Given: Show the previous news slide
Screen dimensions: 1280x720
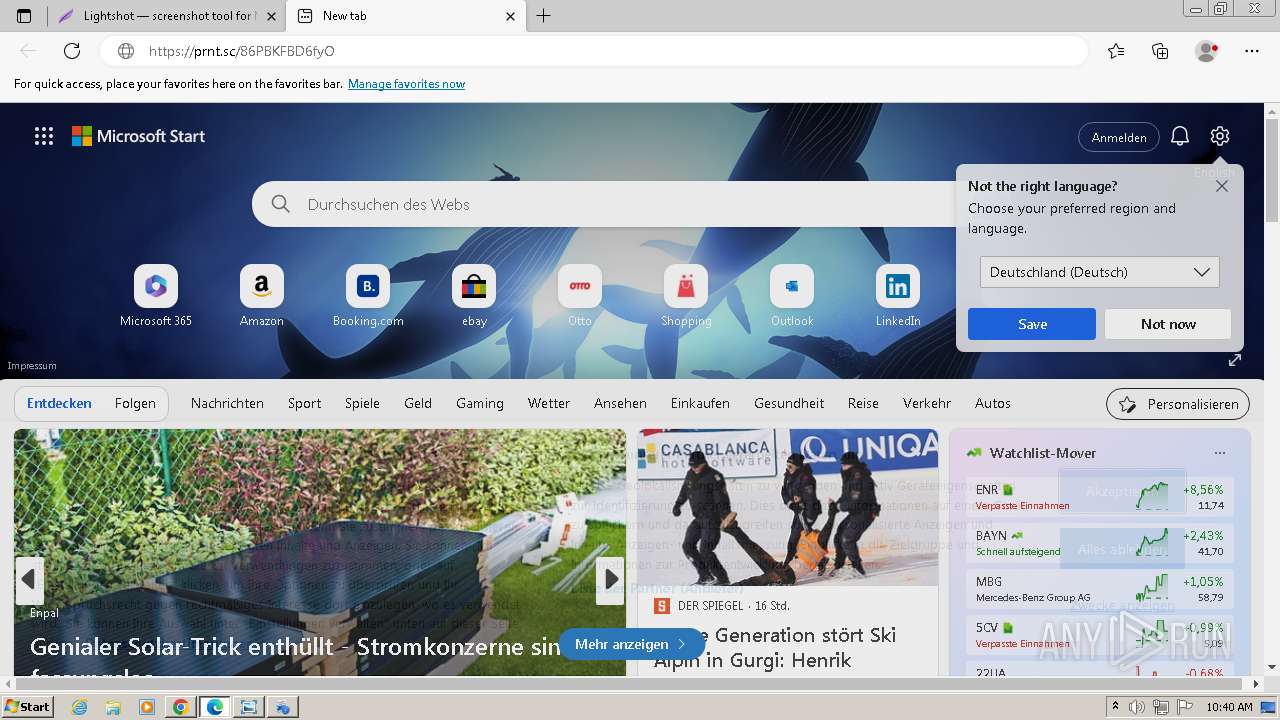Looking at the screenshot, I should tap(29, 579).
